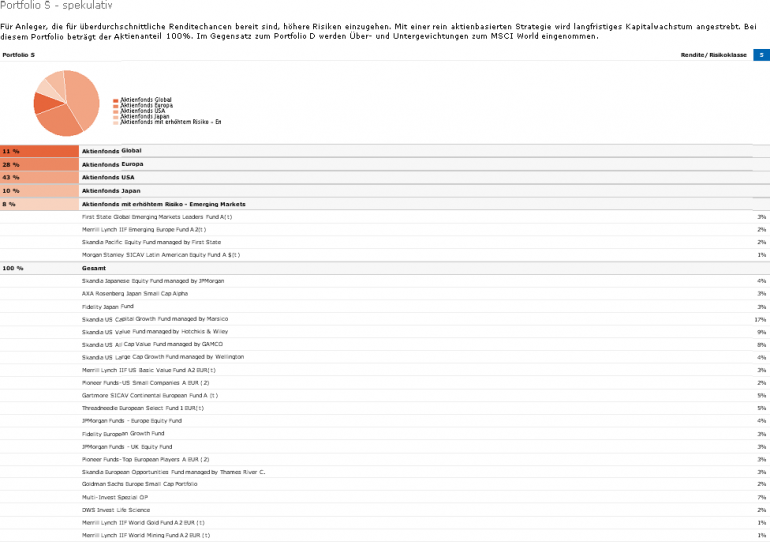The image size is (770, 542).
Task: Open AXA Rosenberg Japan Small Cap Alpha
Action: click(x=385, y=294)
